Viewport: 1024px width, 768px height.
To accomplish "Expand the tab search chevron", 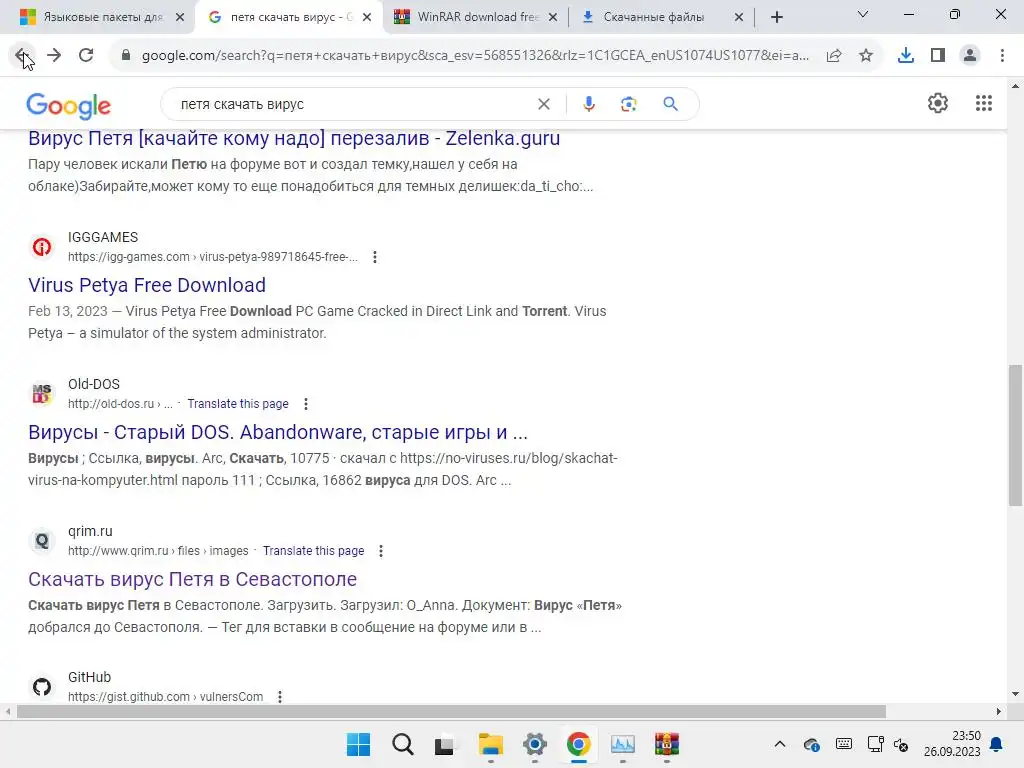I will click(x=863, y=14).
